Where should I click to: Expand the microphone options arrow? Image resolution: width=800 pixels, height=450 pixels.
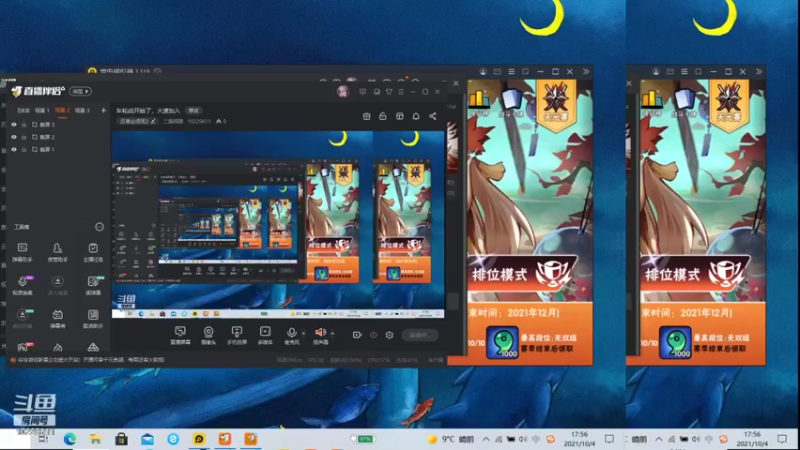pos(304,334)
